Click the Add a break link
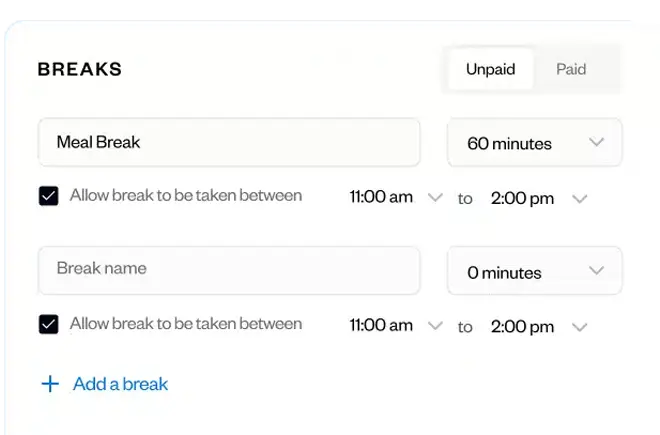 click(x=120, y=384)
